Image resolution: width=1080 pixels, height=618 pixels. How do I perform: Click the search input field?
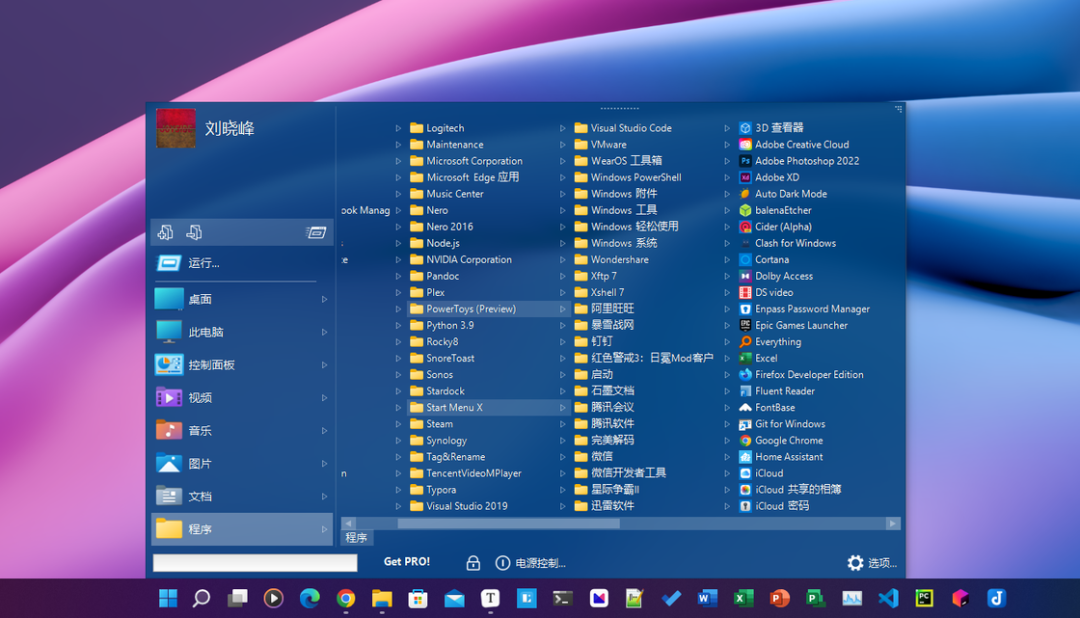pos(255,563)
